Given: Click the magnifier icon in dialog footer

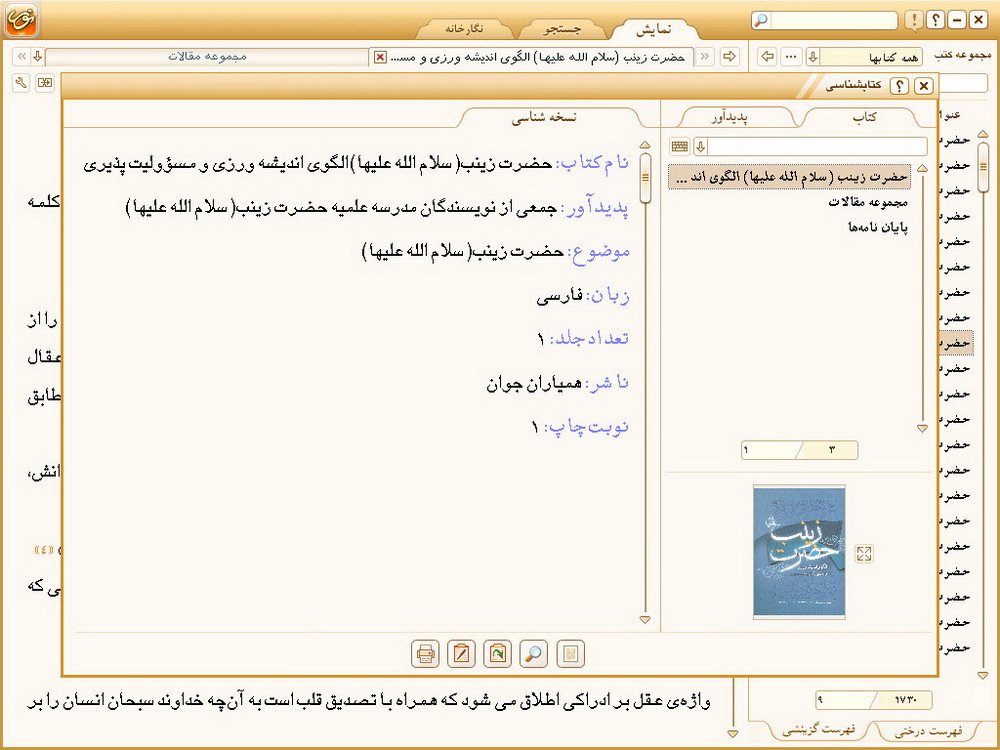Looking at the screenshot, I should pos(534,654).
